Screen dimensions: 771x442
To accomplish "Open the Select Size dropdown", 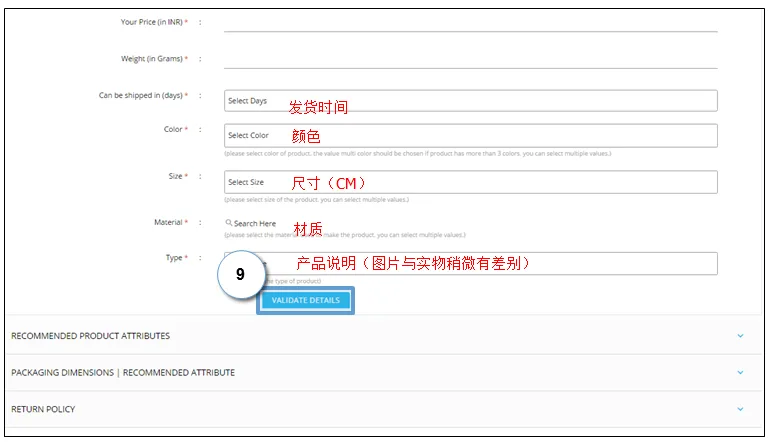I will tap(471, 182).
